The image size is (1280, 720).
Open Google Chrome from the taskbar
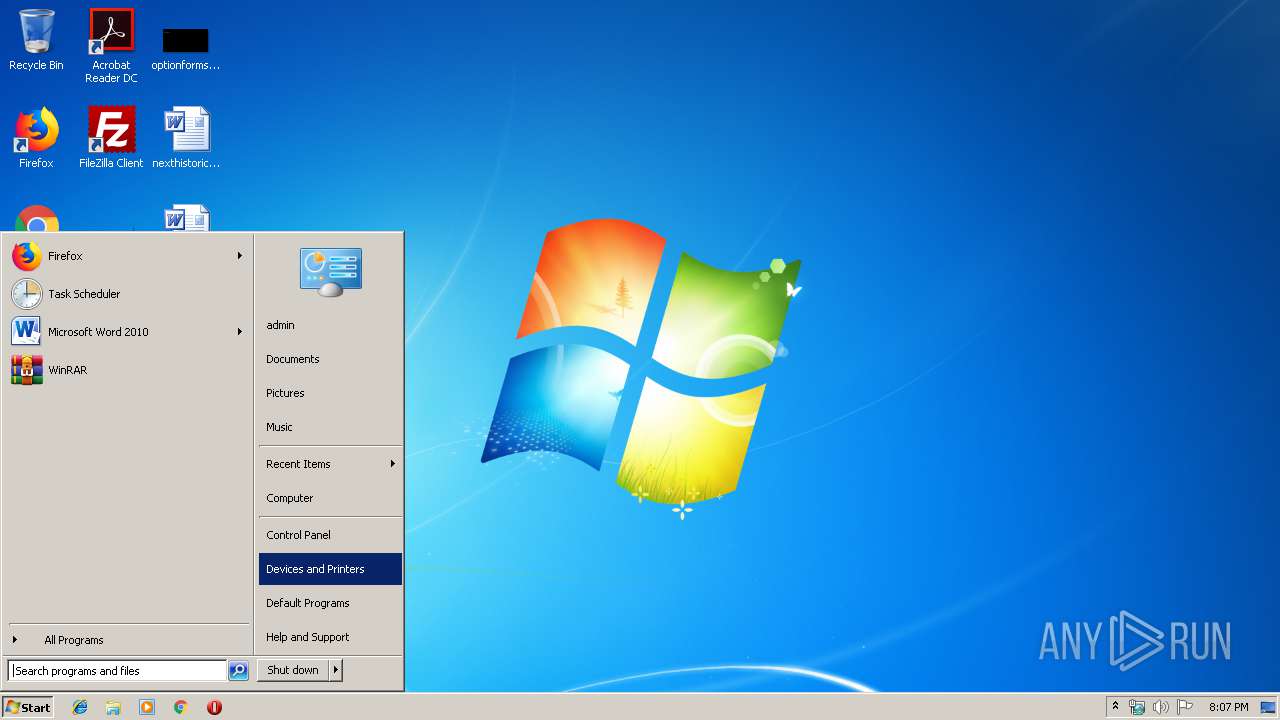click(180, 707)
